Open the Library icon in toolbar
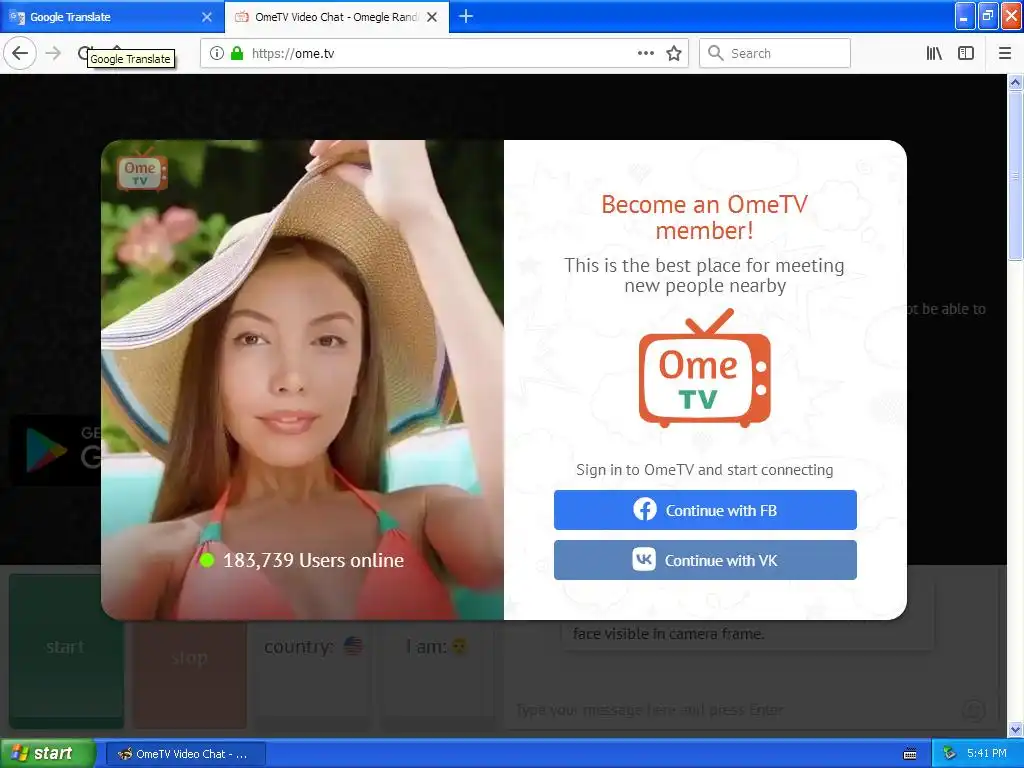 coord(934,54)
